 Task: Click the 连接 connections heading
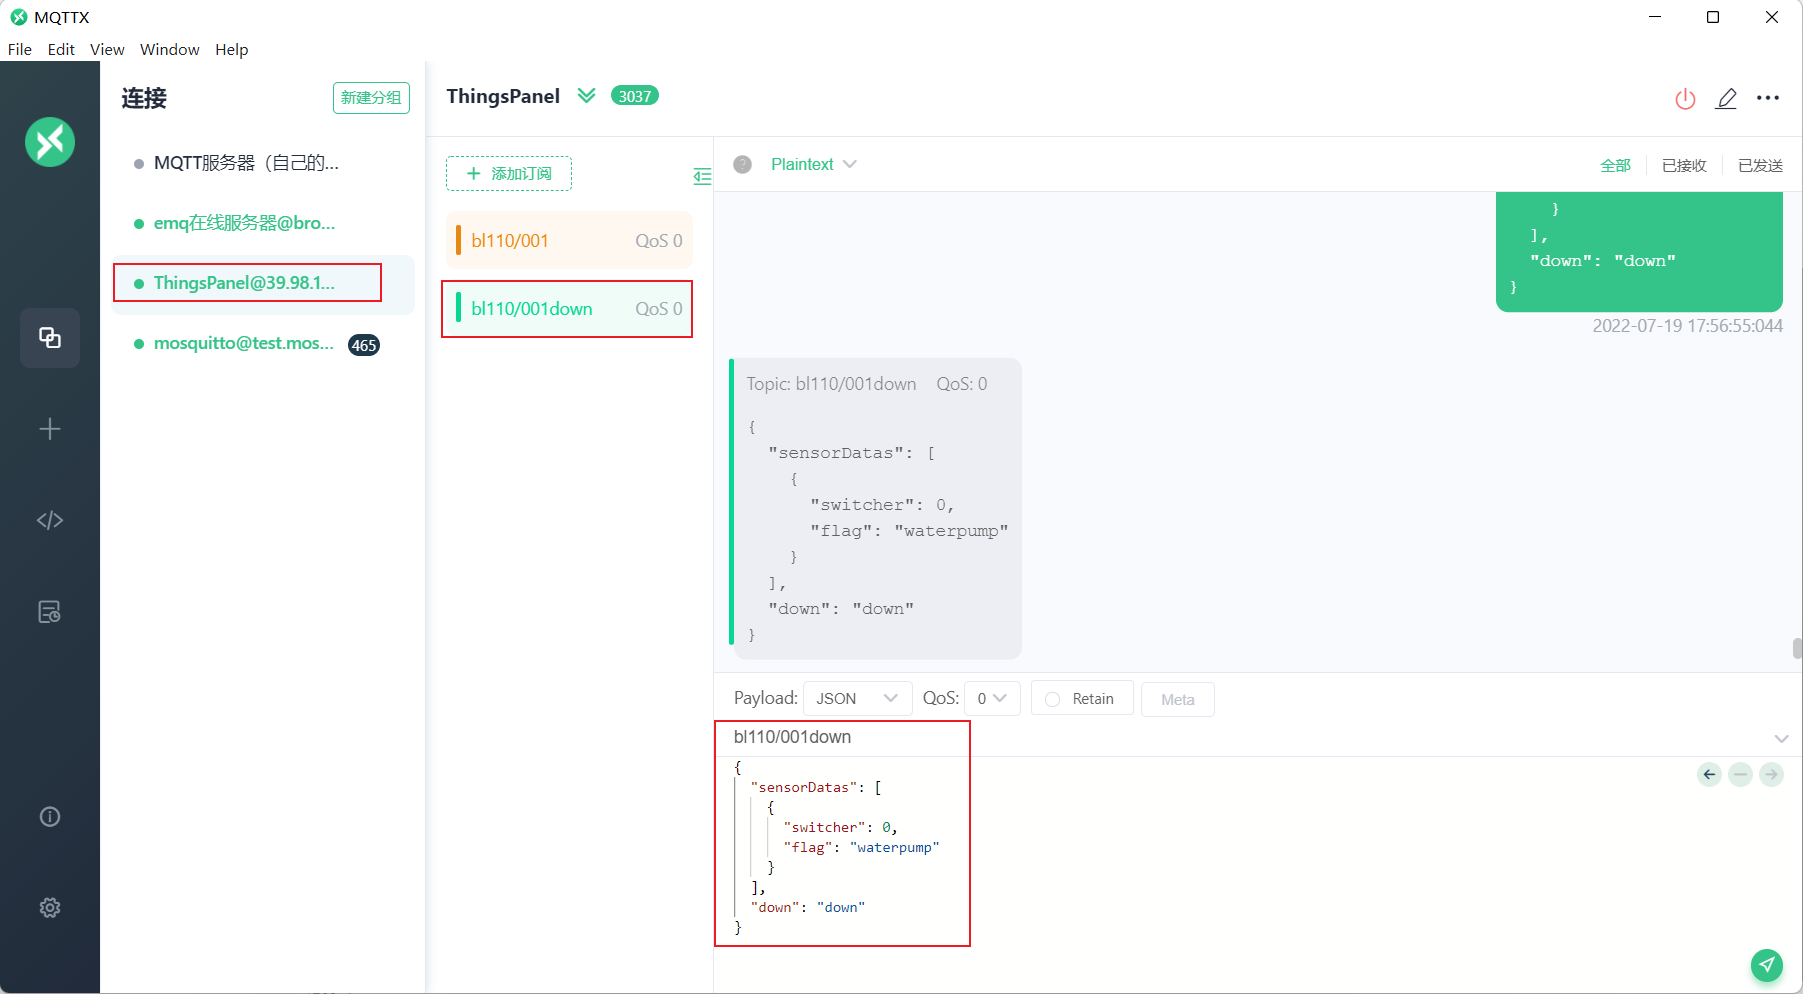(x=144, y=98)
